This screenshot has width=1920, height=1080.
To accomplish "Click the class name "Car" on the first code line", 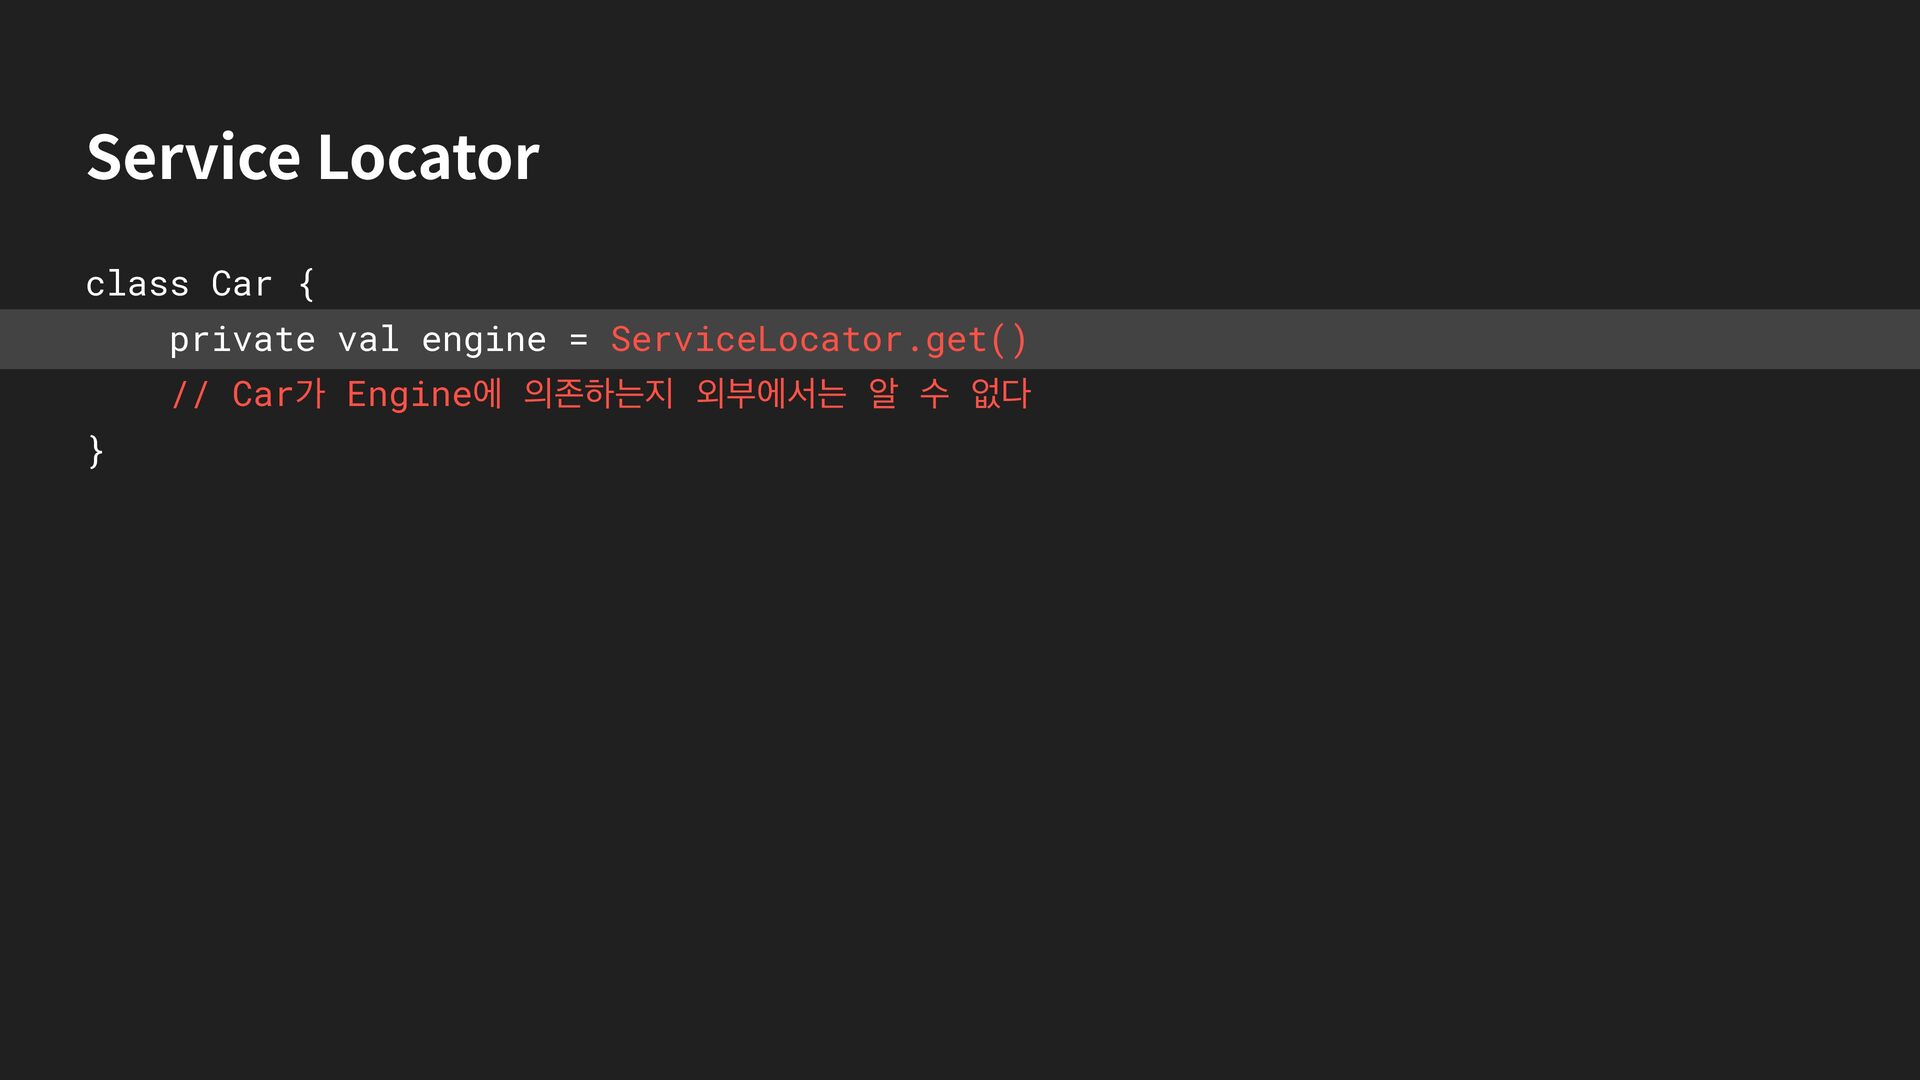I will 241,284.
